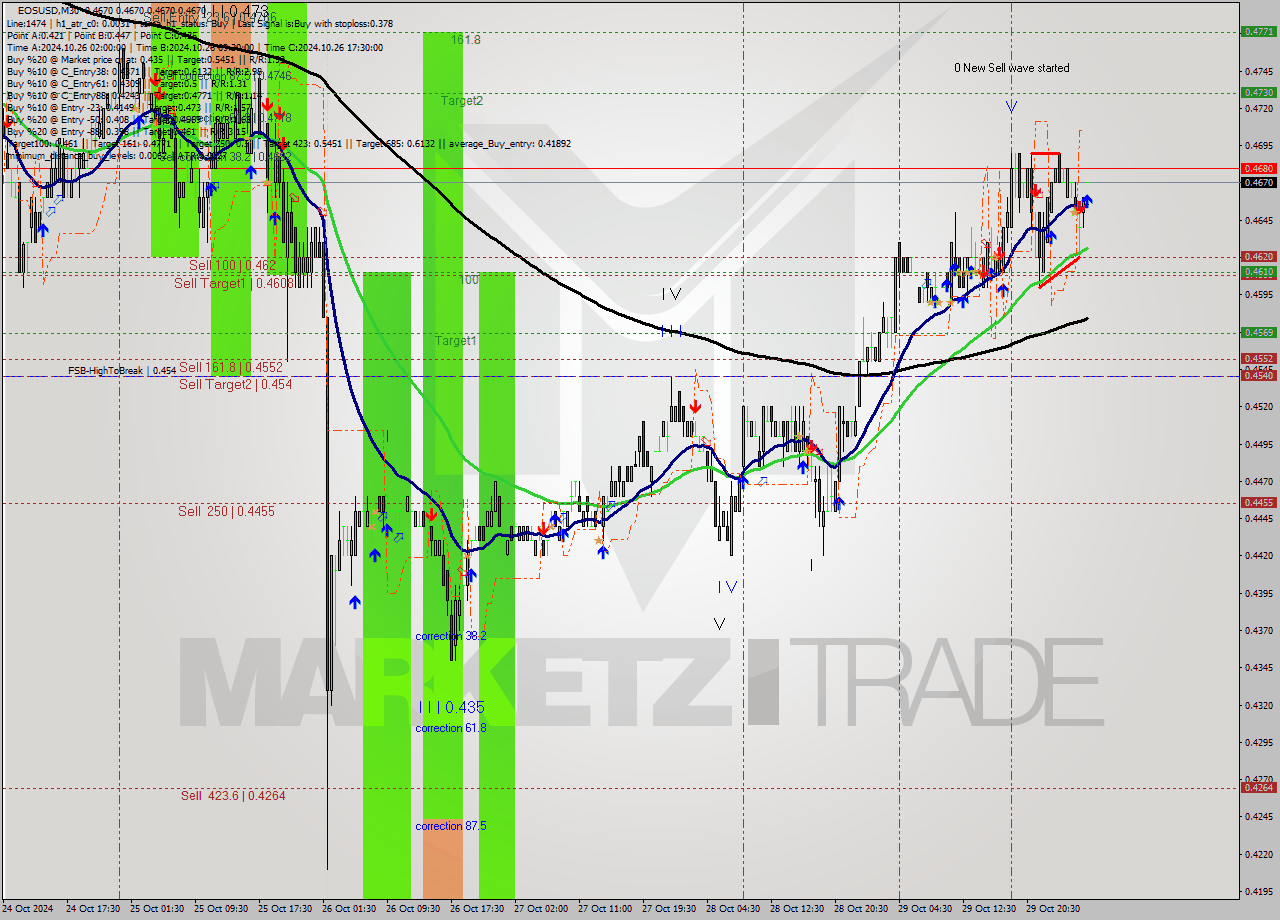The image size is (1280, 920).
Task: Click the "28 Oct 12:30" time axis label
Action: click(797, 909)
